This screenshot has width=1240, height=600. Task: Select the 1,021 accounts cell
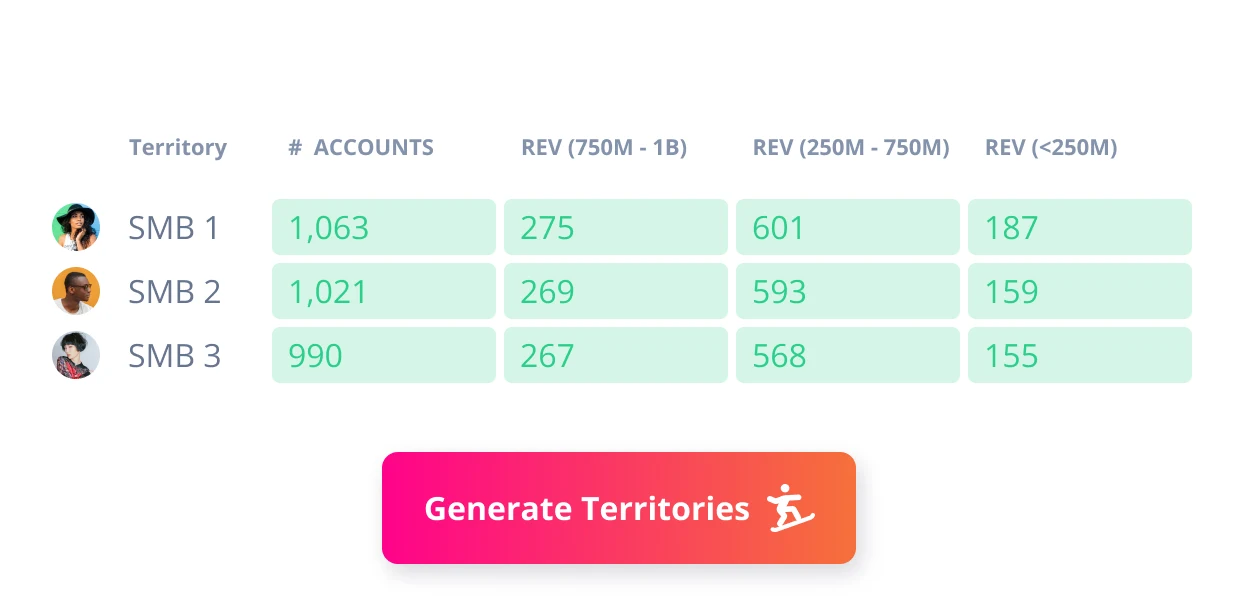[383, 291]
